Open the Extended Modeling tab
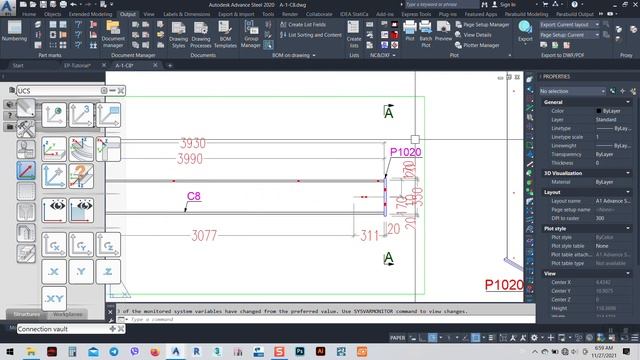 point(90,14)
